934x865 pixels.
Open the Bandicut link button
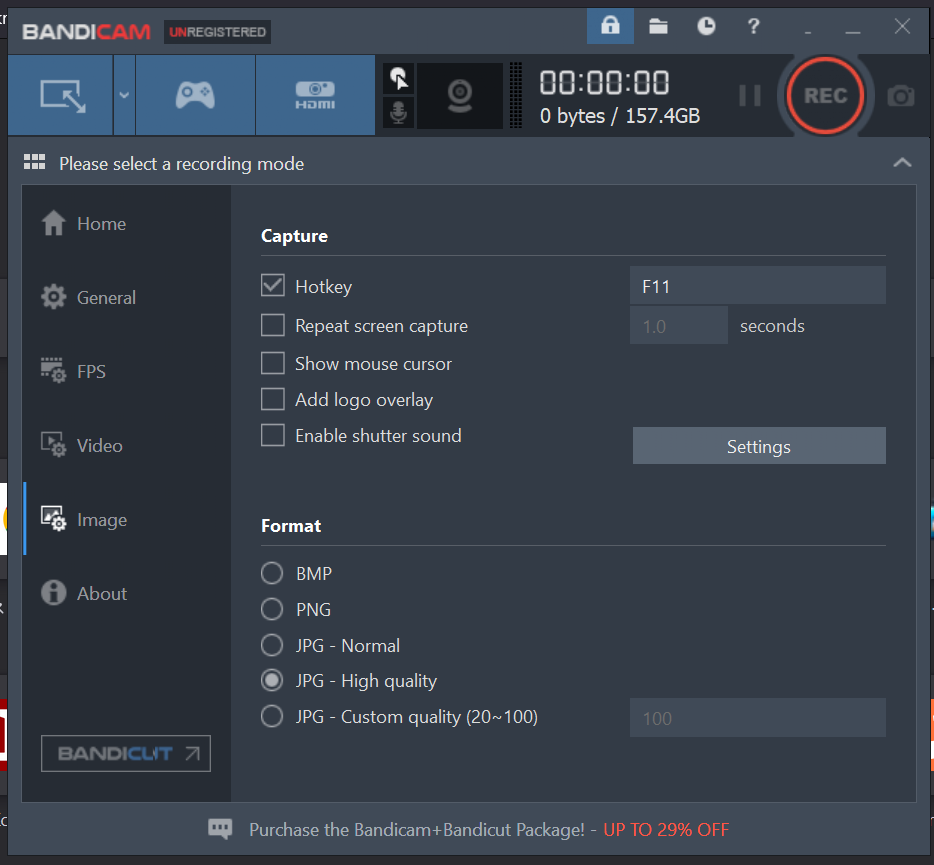[126, 754]
